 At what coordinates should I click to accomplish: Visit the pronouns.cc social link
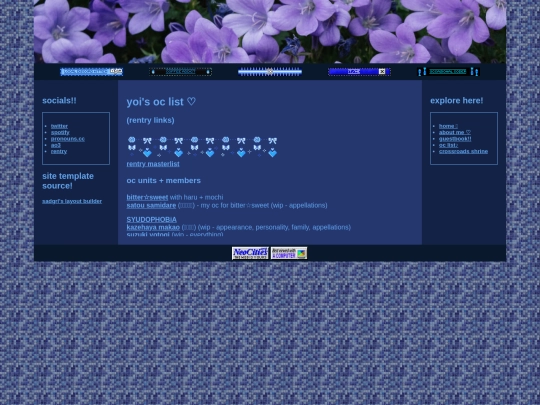(x=68, y=139)
